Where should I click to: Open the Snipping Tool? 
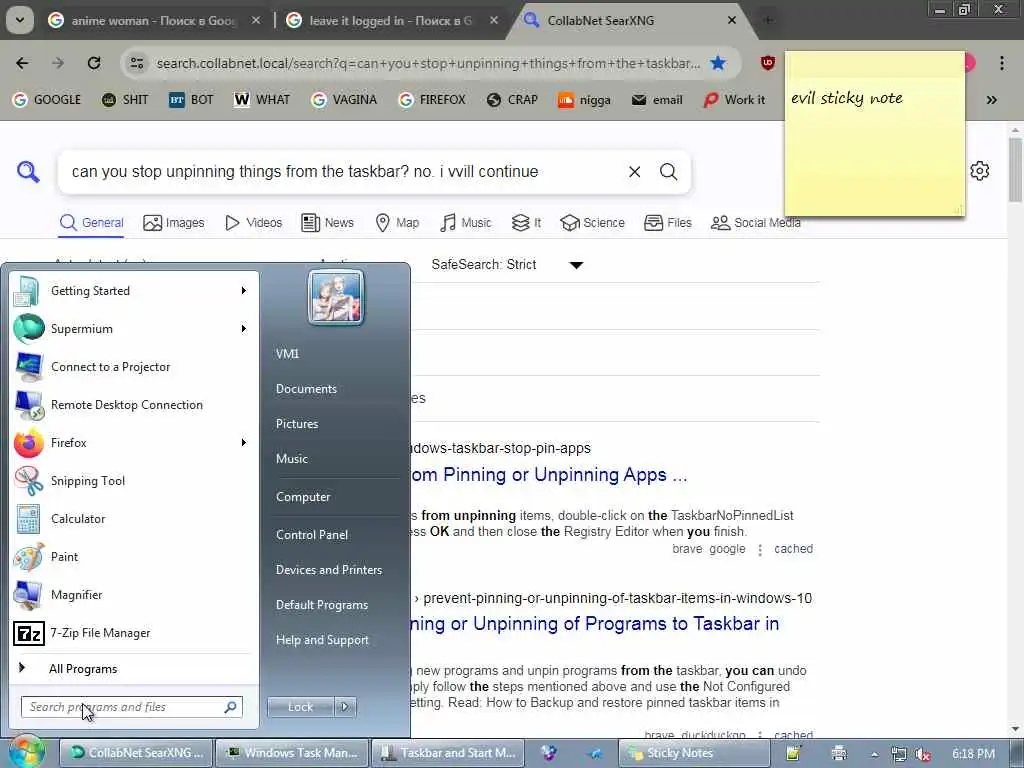(x=133, y=481)
